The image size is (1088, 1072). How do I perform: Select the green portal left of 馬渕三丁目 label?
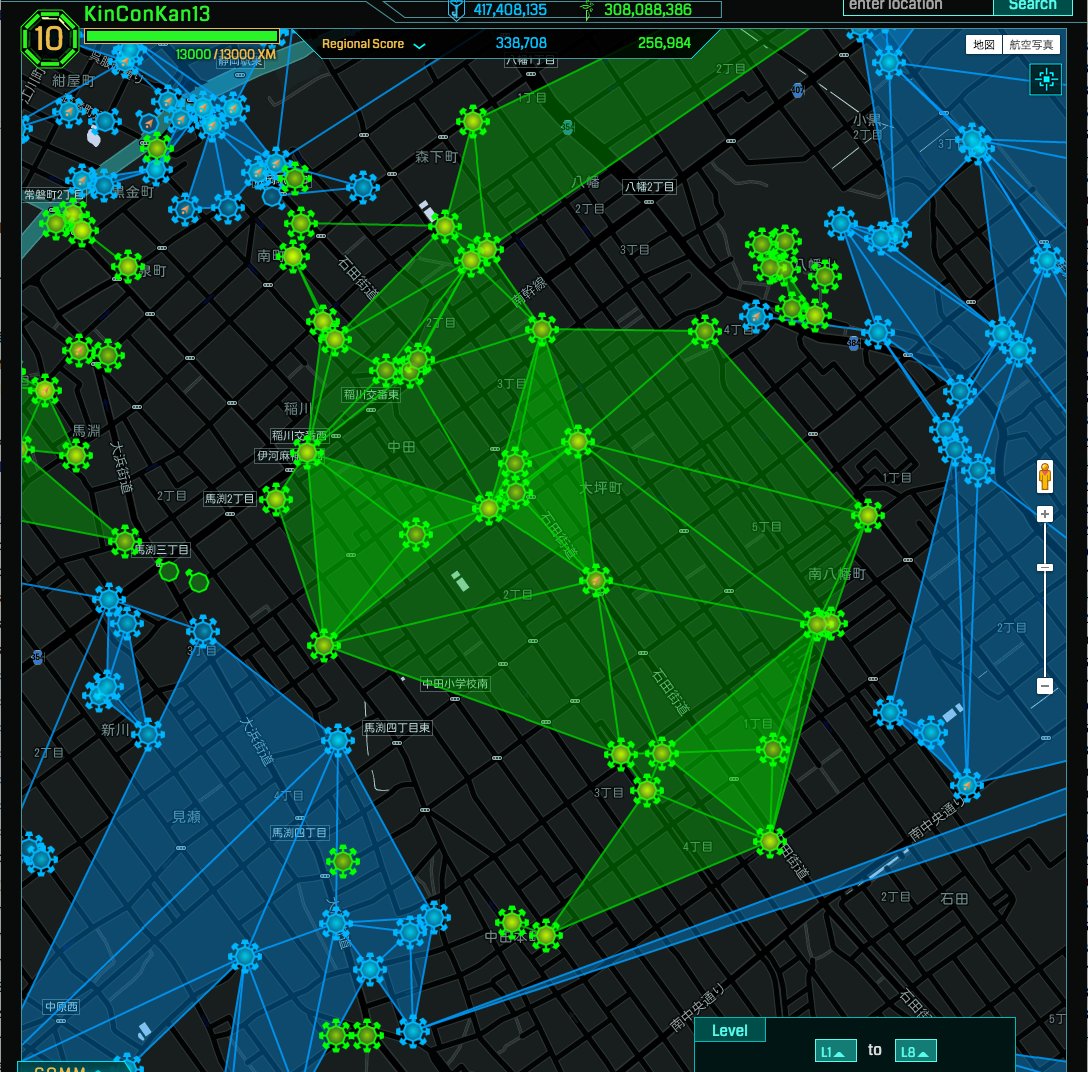click(124, 541)
